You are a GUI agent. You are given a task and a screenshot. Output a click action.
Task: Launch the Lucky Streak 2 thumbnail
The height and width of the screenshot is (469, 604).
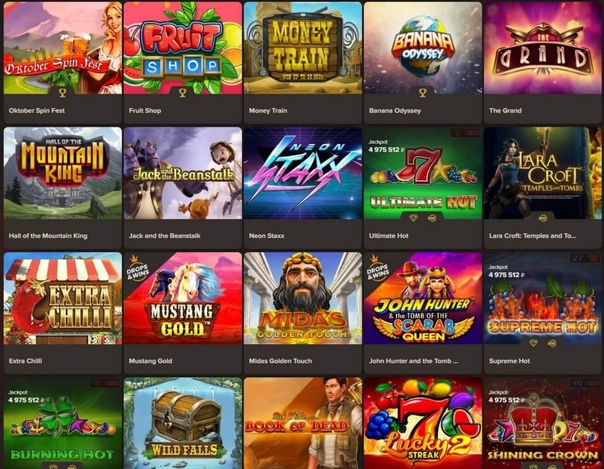[x=423, y=423]
